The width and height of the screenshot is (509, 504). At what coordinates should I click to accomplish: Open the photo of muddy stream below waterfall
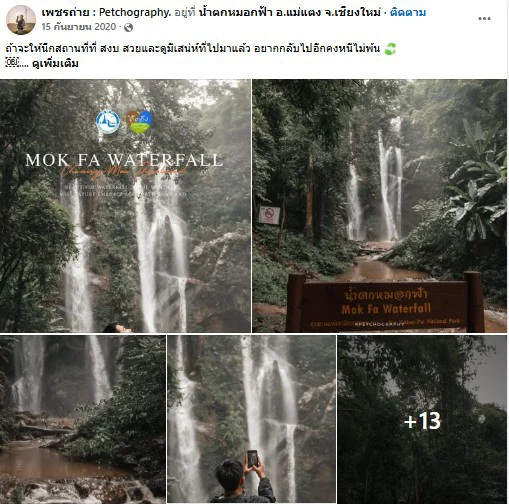(83, 419)
